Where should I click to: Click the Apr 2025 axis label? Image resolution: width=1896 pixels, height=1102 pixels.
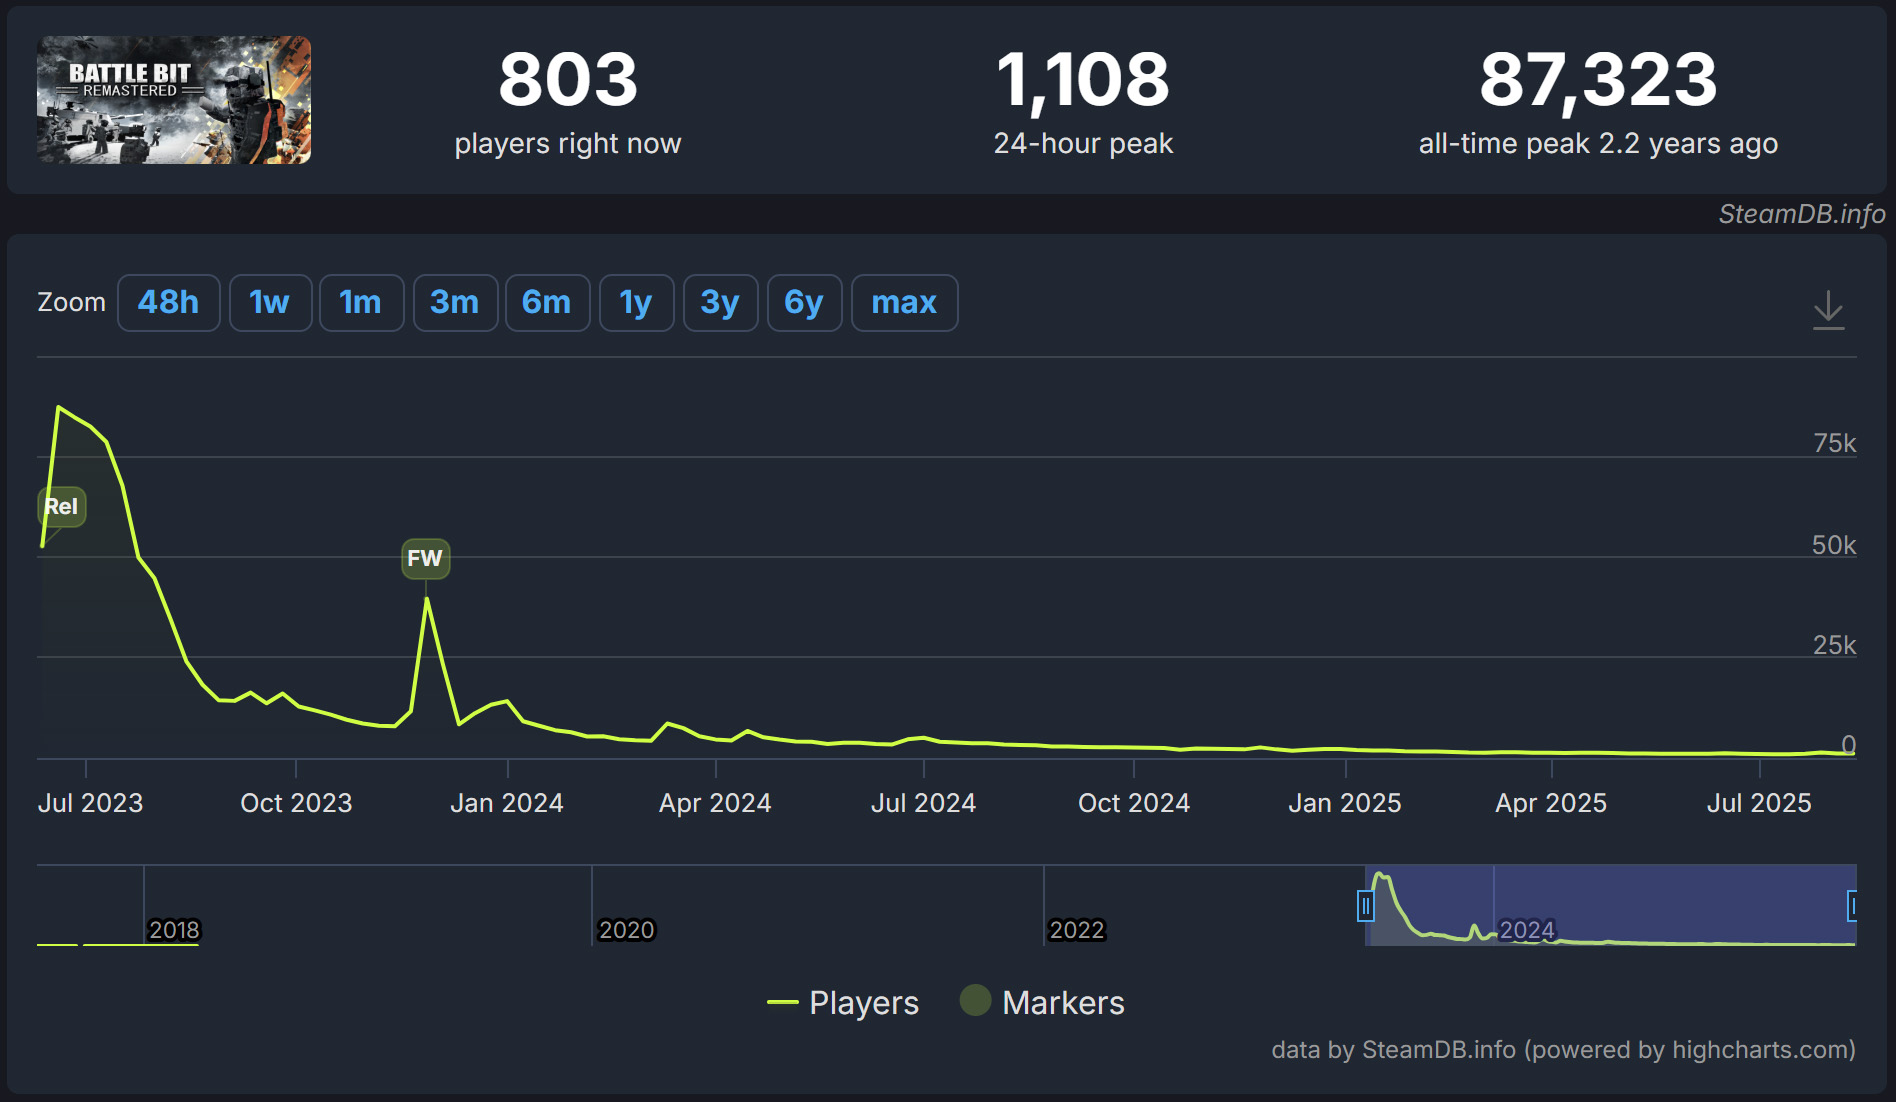[x=1550, y=803]
